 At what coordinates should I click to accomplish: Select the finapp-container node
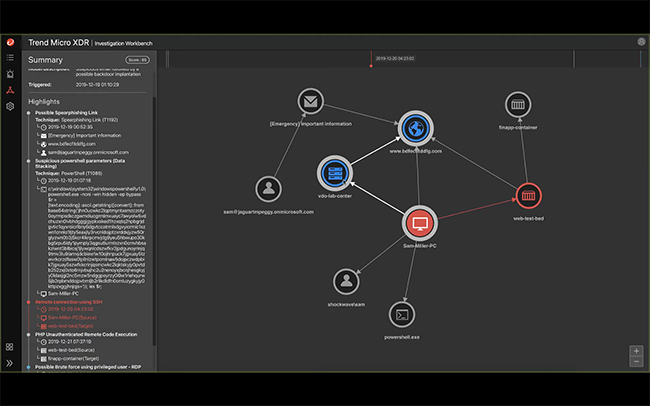pyautogui.click(x=518, y=105)
